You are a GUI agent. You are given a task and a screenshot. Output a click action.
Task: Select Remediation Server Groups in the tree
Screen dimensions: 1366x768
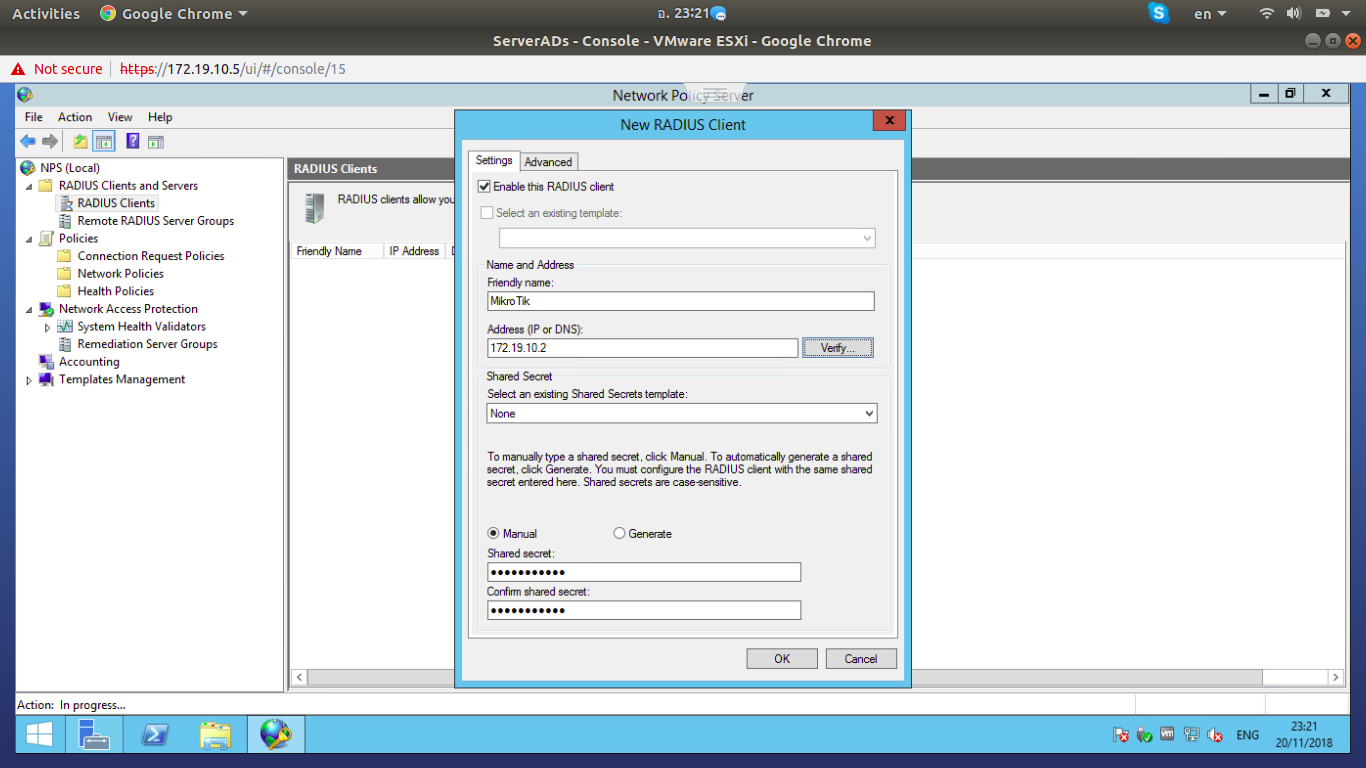148,344
